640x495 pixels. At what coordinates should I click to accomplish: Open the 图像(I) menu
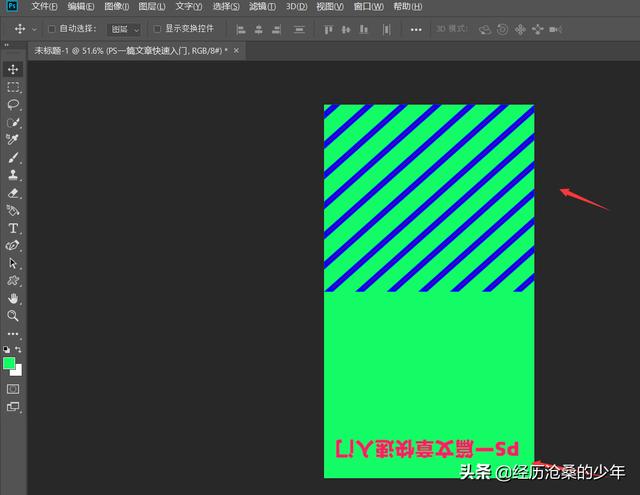[x=116, y=7]
